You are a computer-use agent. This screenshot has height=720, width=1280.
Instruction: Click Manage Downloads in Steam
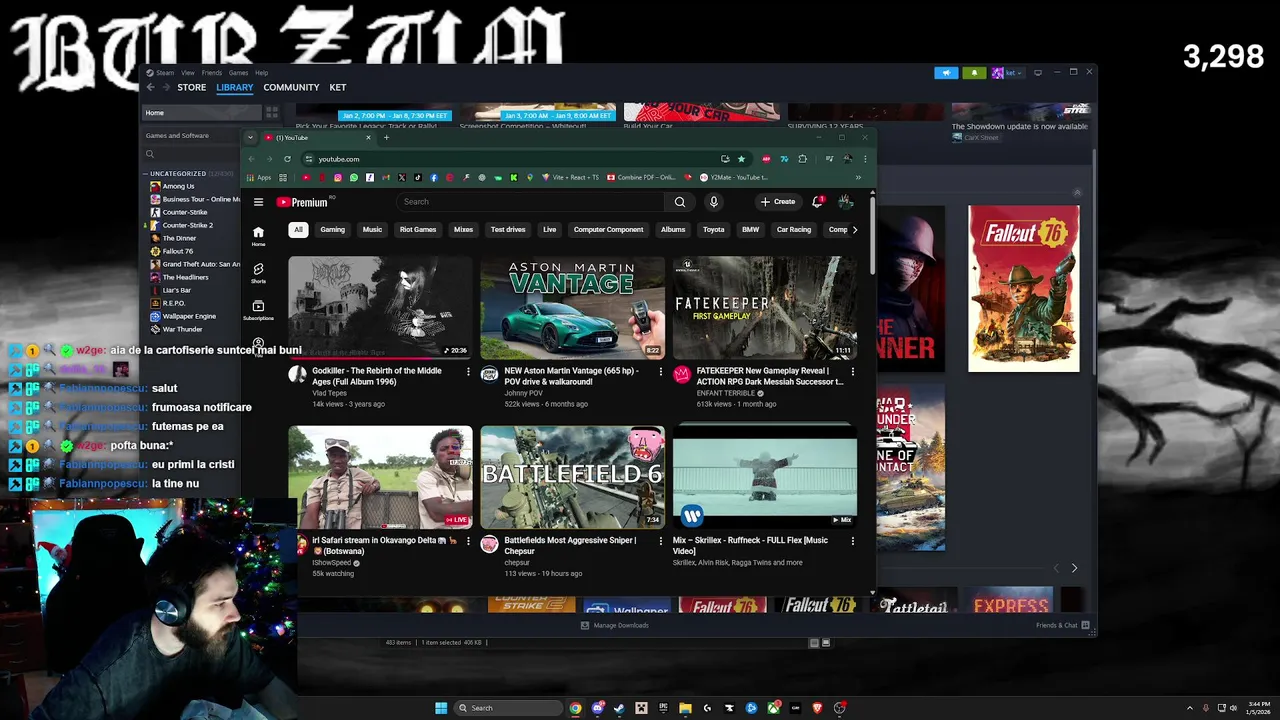pyautogui.click(x=615, y=626)
